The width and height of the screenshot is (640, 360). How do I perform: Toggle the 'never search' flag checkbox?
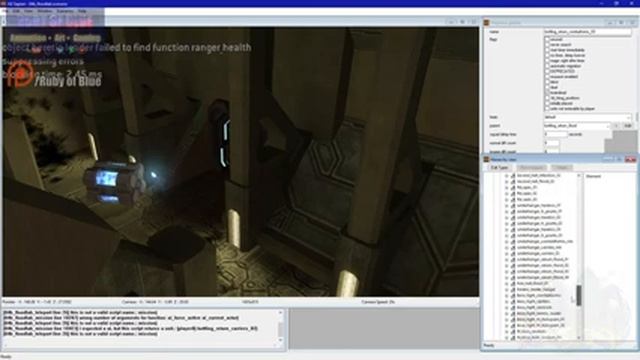click(547, 44)
